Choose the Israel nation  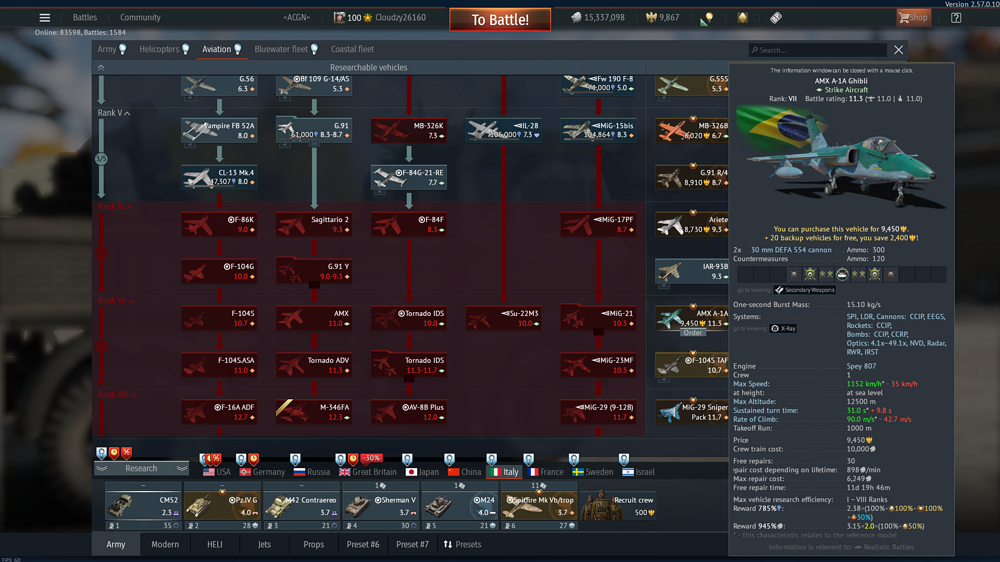coord(638,472)
